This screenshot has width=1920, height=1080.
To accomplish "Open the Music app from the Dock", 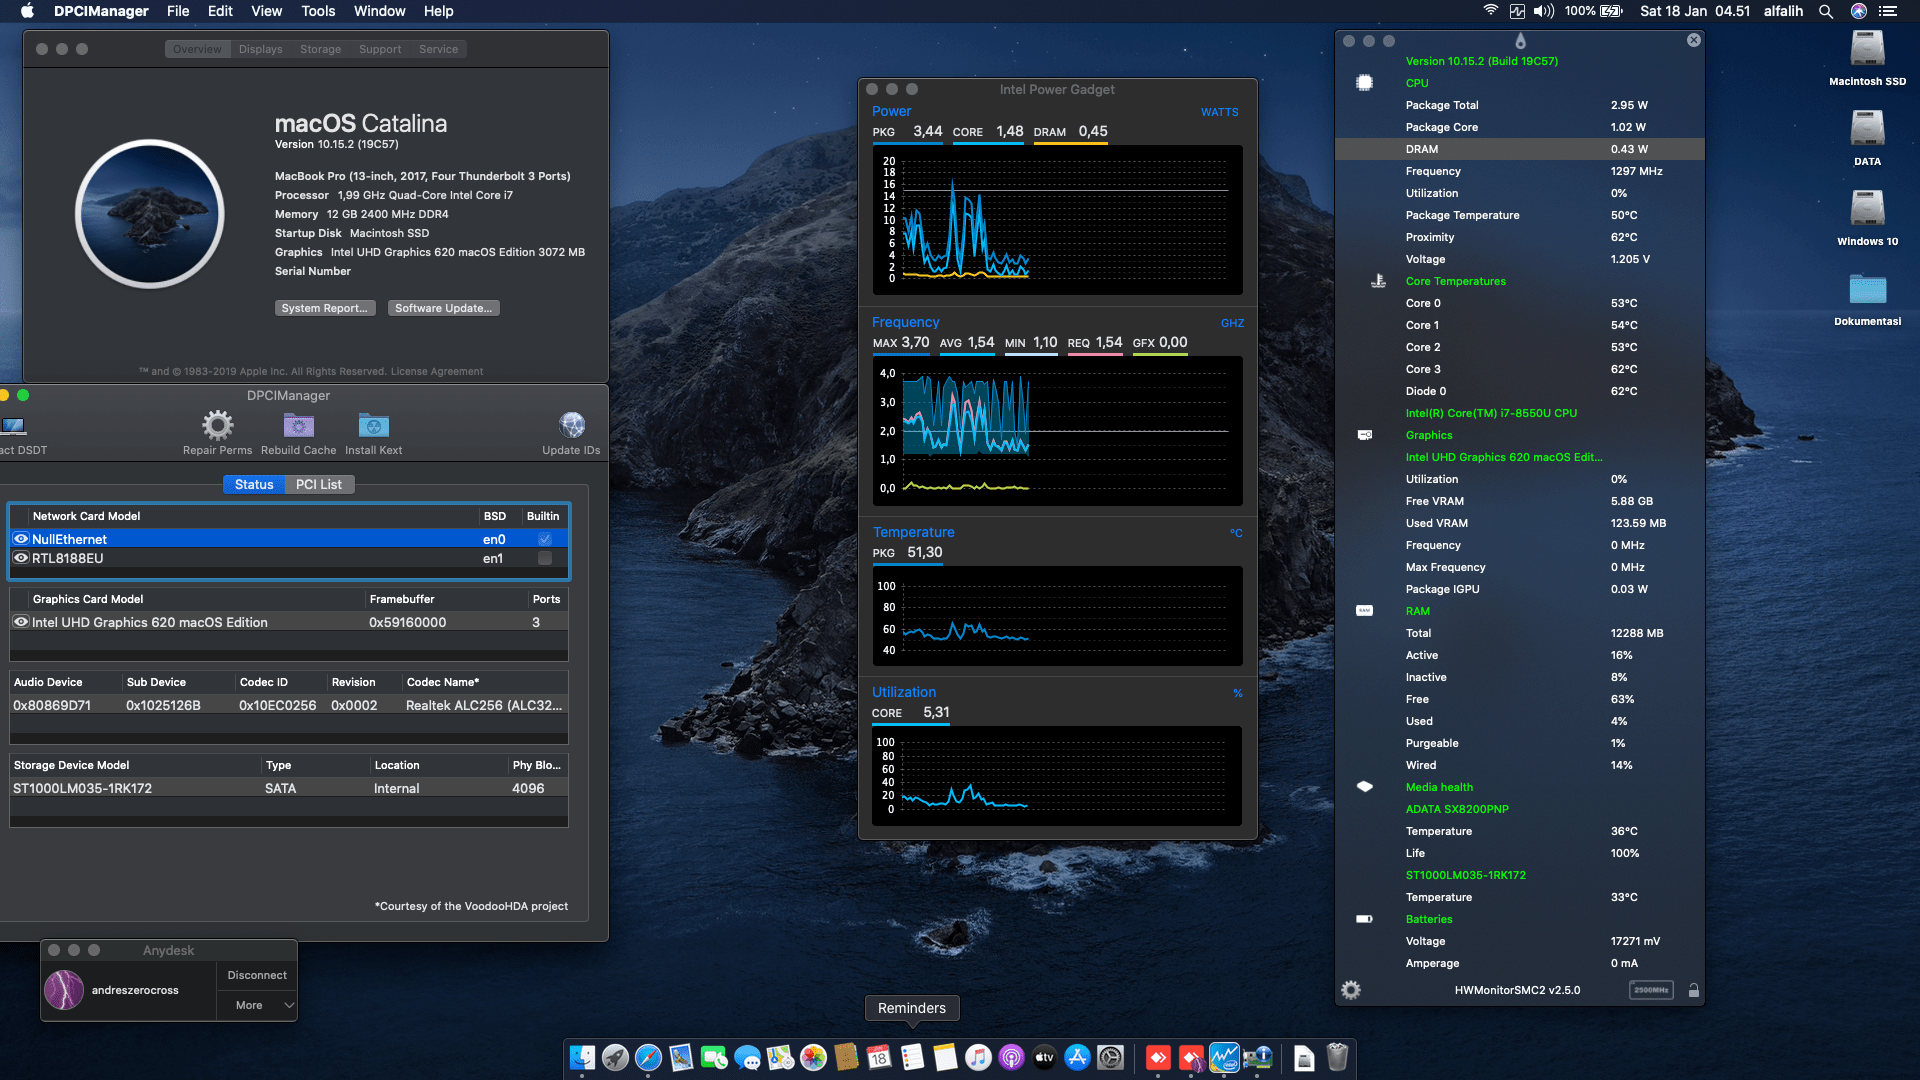I will click(978, 1057).
